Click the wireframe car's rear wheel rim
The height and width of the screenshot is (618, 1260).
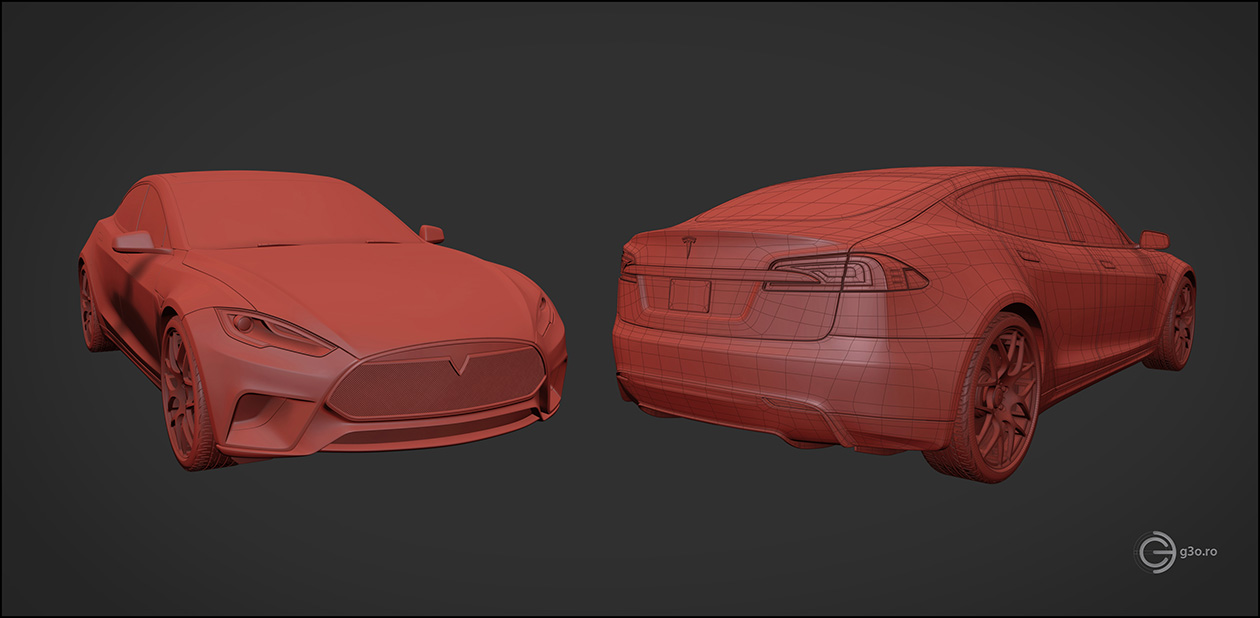click(996, 396)
